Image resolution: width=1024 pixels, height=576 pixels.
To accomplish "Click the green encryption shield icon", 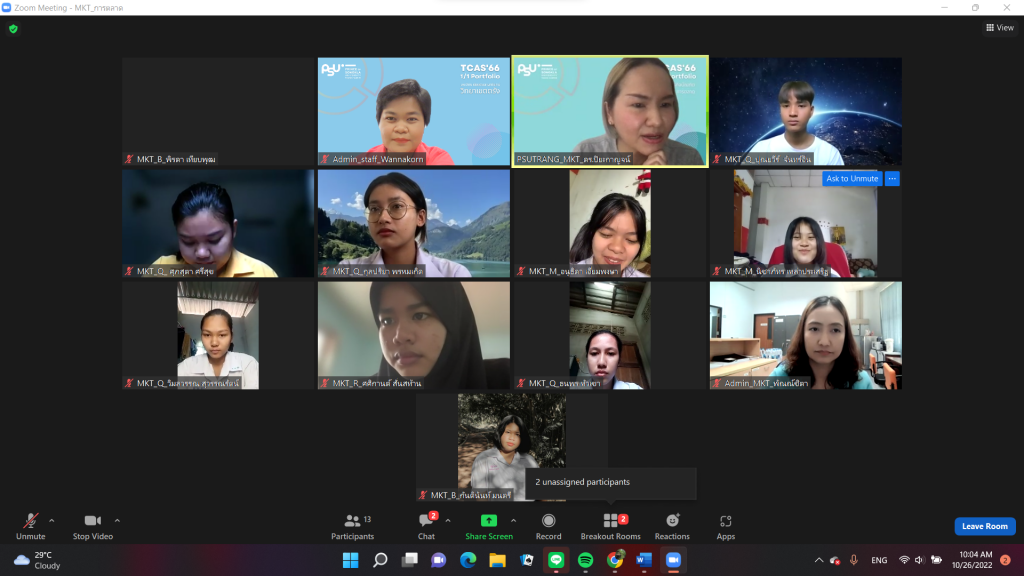I will (13, 29).
